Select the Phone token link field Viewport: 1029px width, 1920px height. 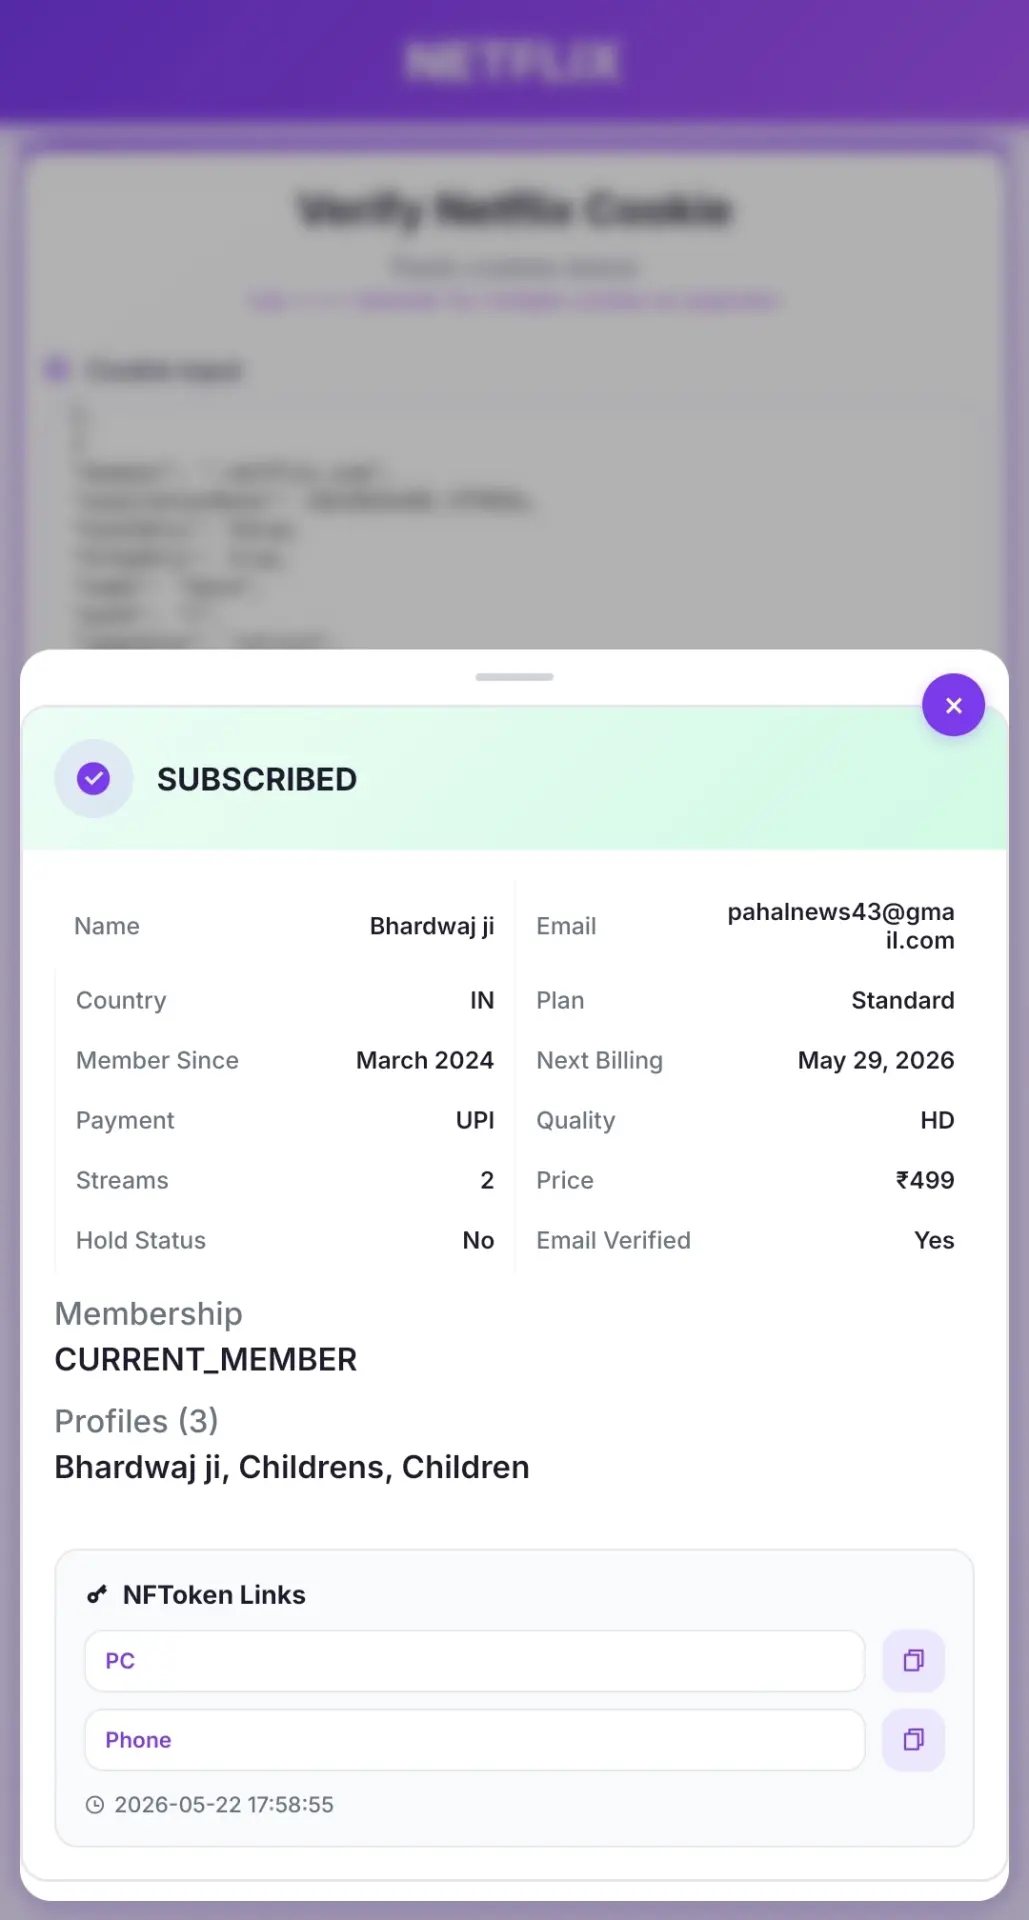click(475, 1740)
